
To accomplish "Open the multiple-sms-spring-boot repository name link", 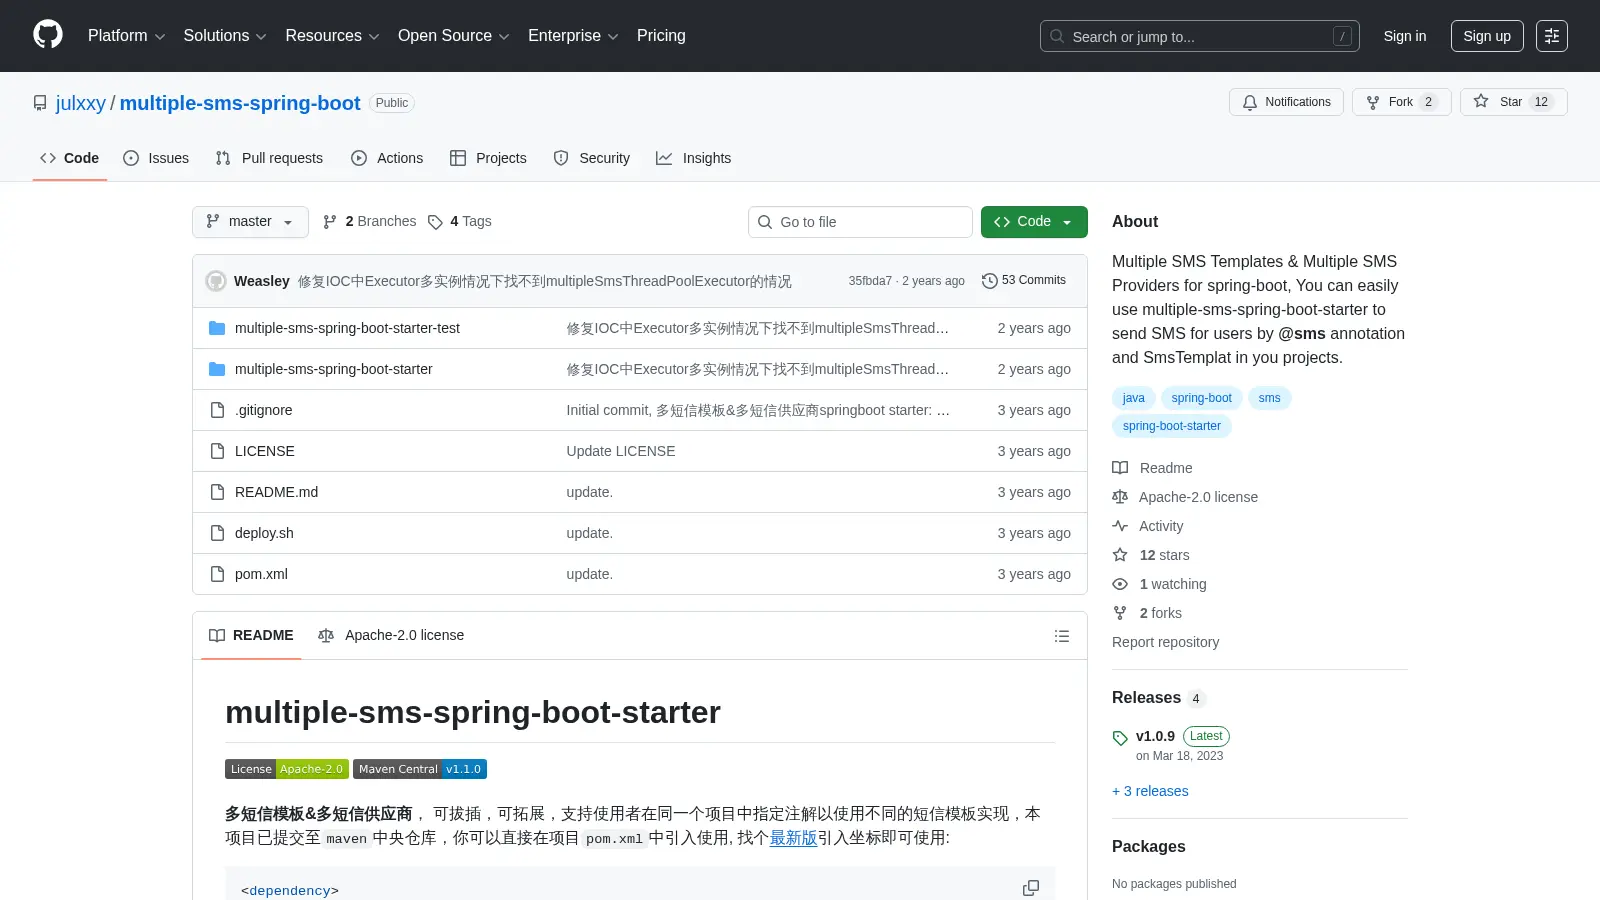I will 240,103.
